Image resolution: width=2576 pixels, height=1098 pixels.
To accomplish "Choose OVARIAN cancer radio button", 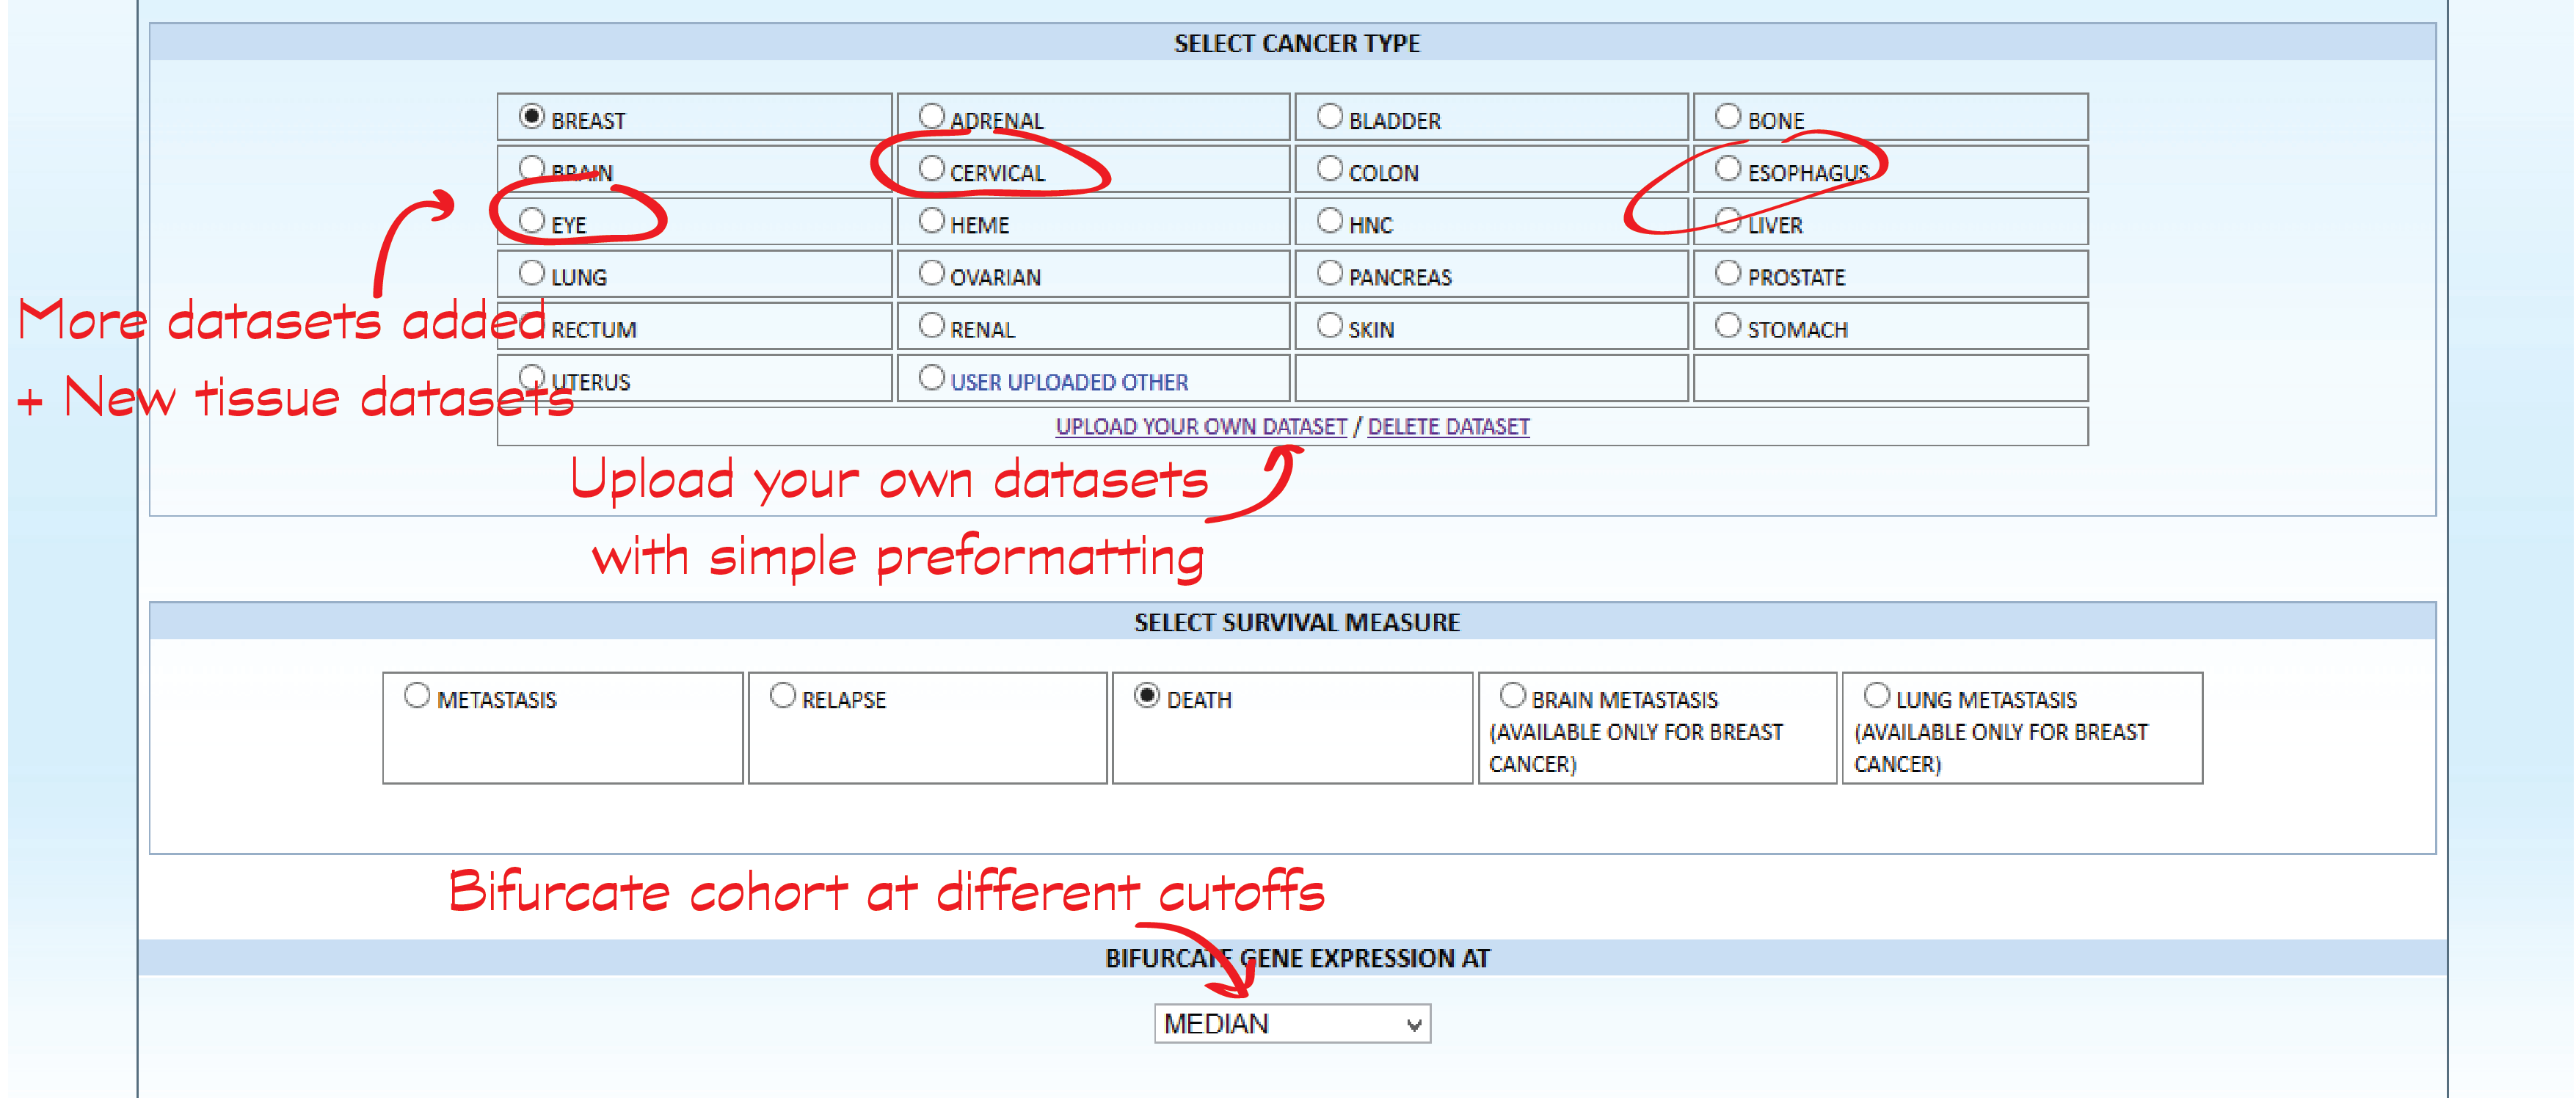I will 932,272.
